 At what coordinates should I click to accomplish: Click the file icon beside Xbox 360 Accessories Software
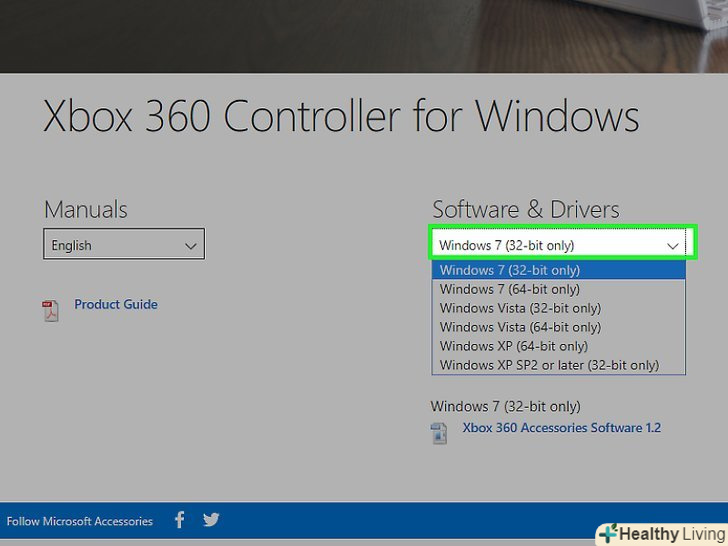click(x=439, y=433)
